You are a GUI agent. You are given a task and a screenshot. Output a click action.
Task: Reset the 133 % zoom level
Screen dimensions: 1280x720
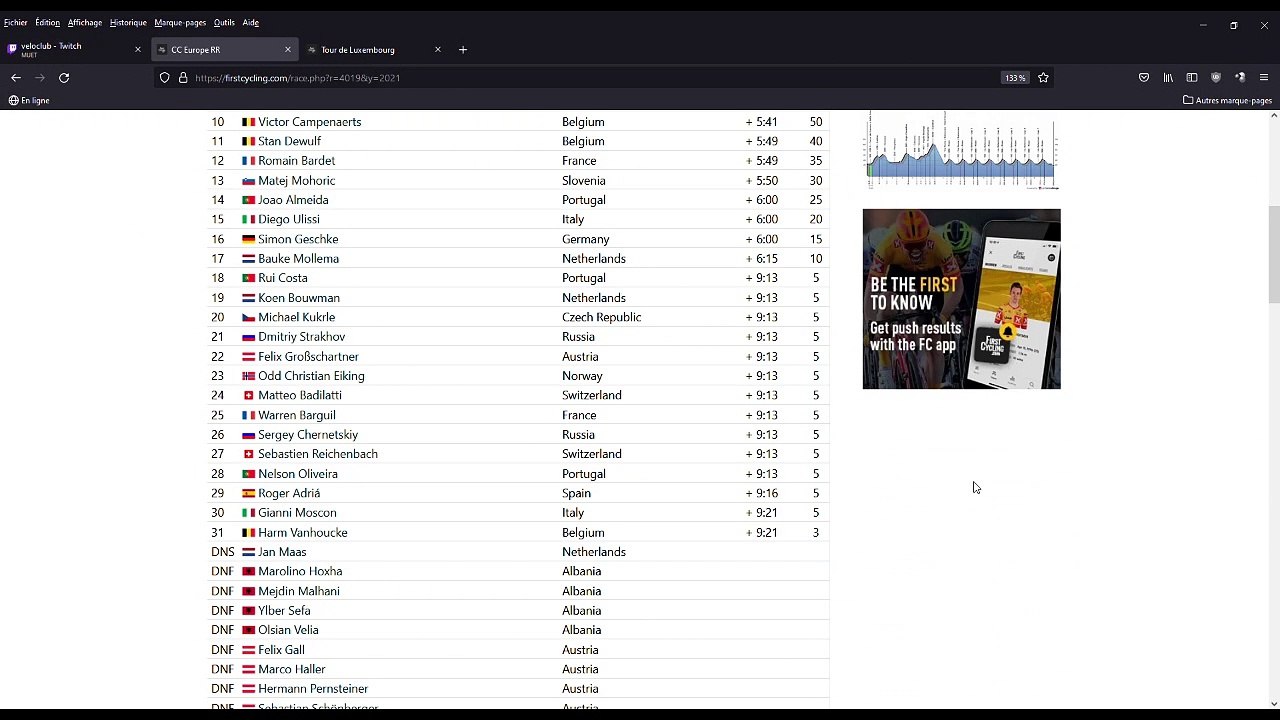click(1015, 77)
